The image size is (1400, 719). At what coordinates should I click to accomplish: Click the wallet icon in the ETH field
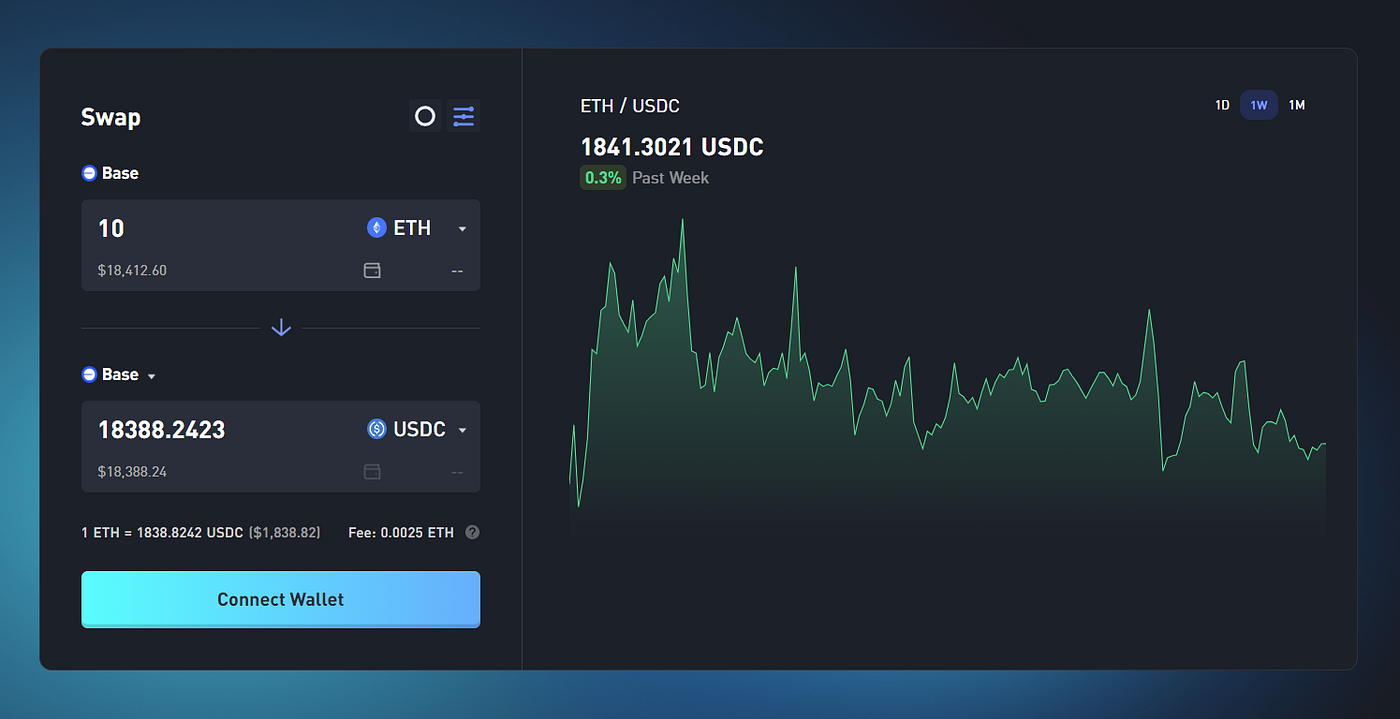coord(372,270)
